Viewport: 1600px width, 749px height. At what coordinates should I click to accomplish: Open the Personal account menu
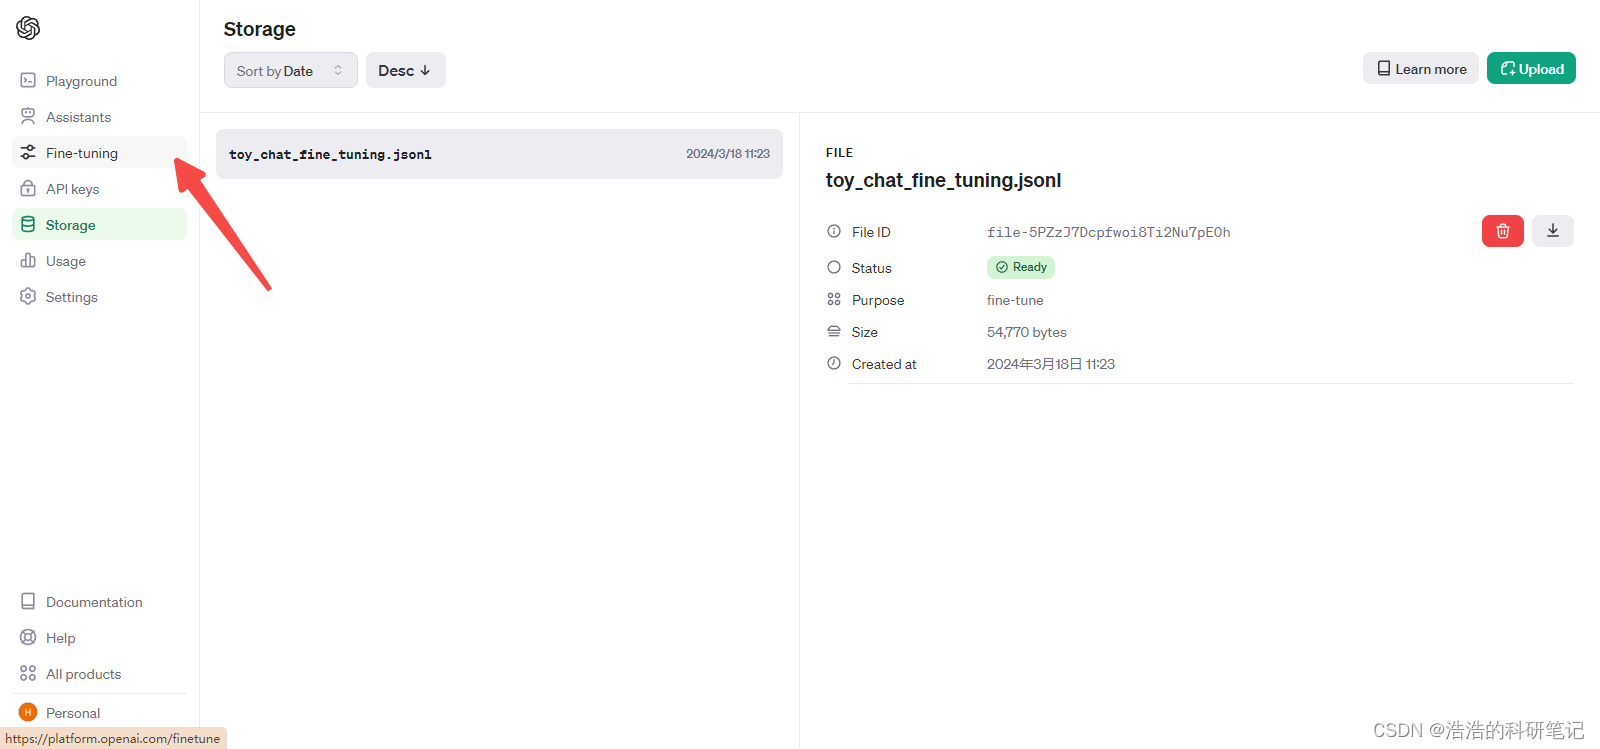(x=99, y=713)
